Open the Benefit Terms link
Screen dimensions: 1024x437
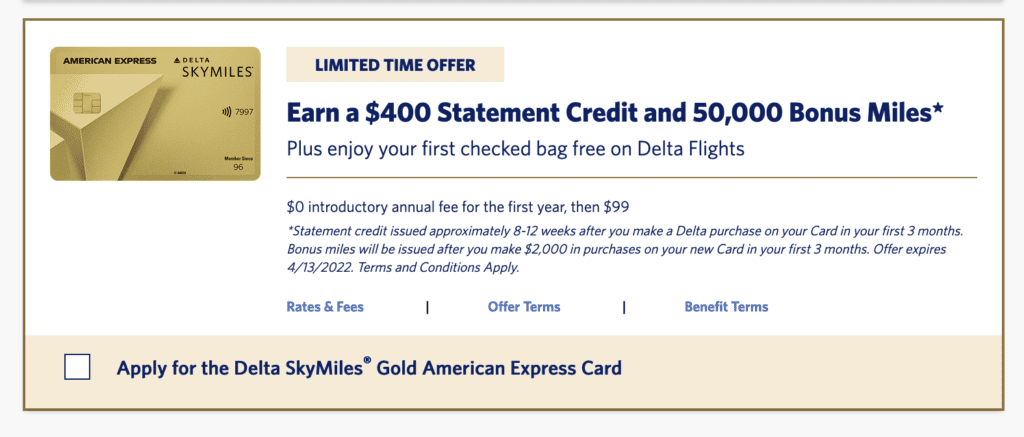[x=726, y=306]
